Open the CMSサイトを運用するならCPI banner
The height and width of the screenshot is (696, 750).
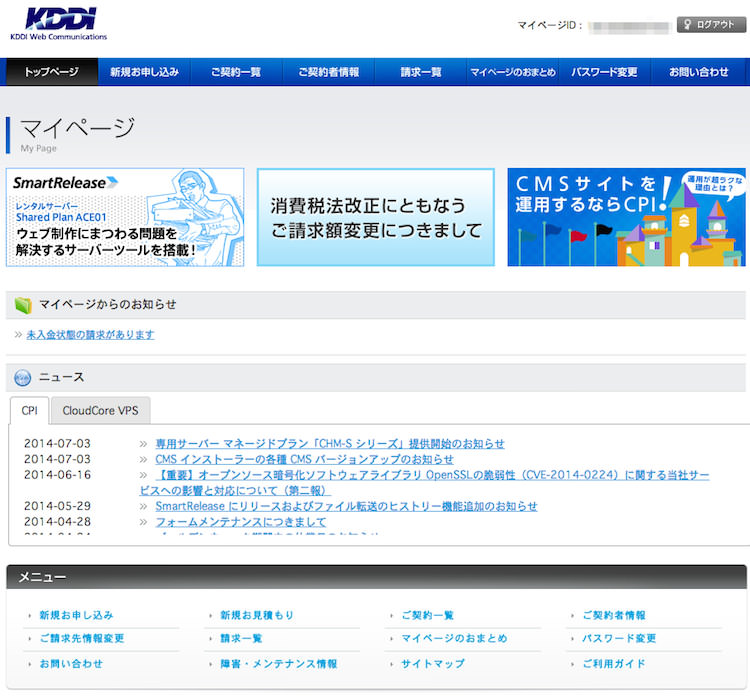627,217
